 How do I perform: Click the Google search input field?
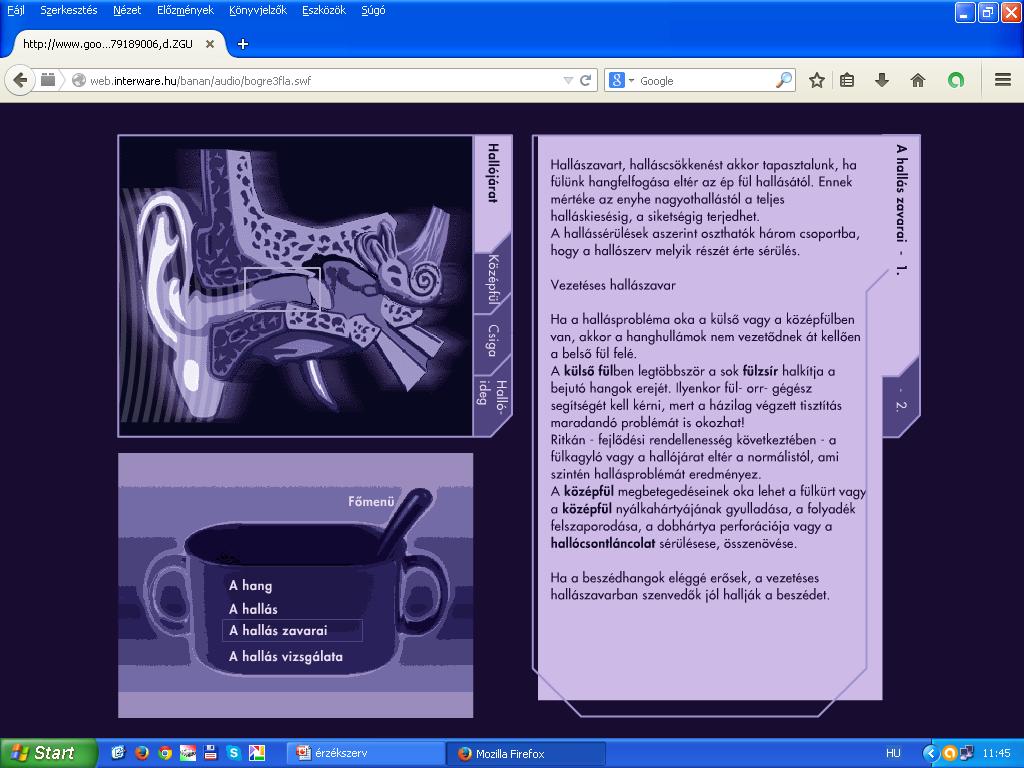(705, 80)
